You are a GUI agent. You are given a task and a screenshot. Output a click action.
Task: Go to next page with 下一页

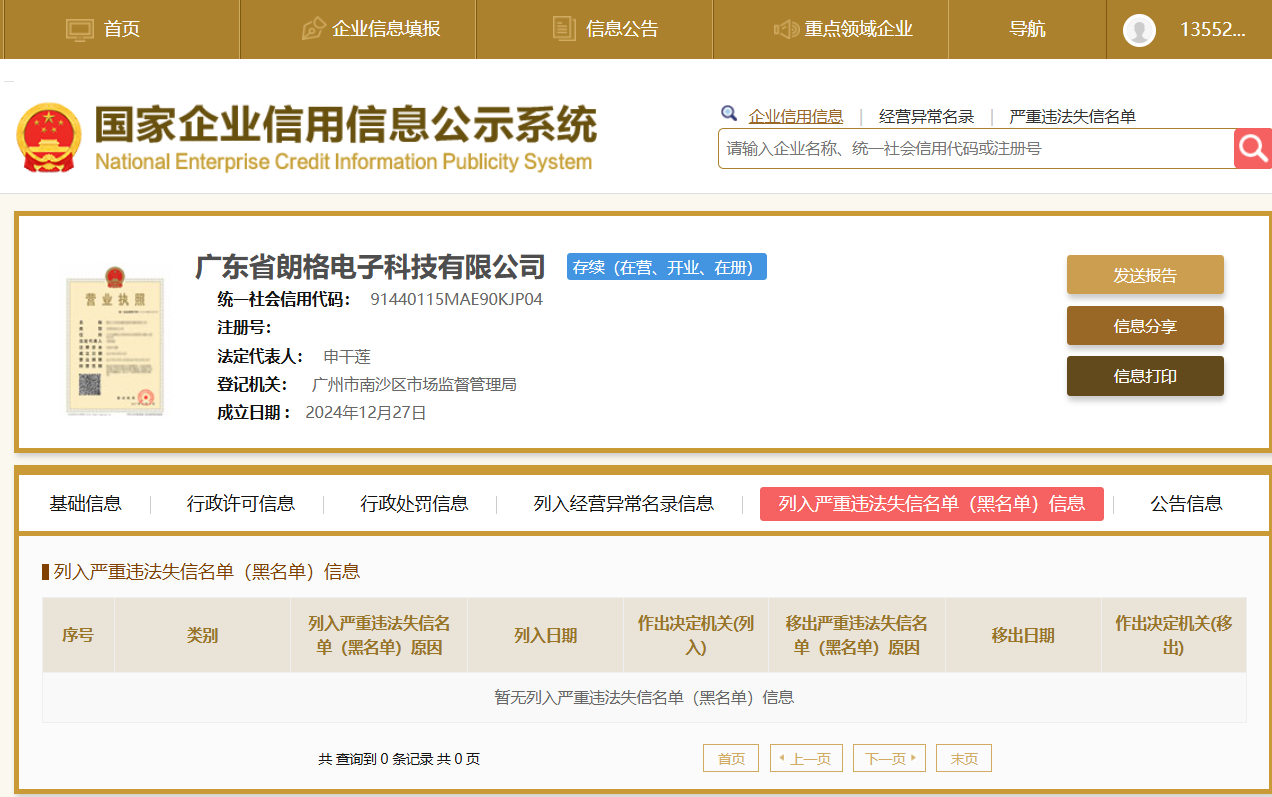[x=889, y=759]
